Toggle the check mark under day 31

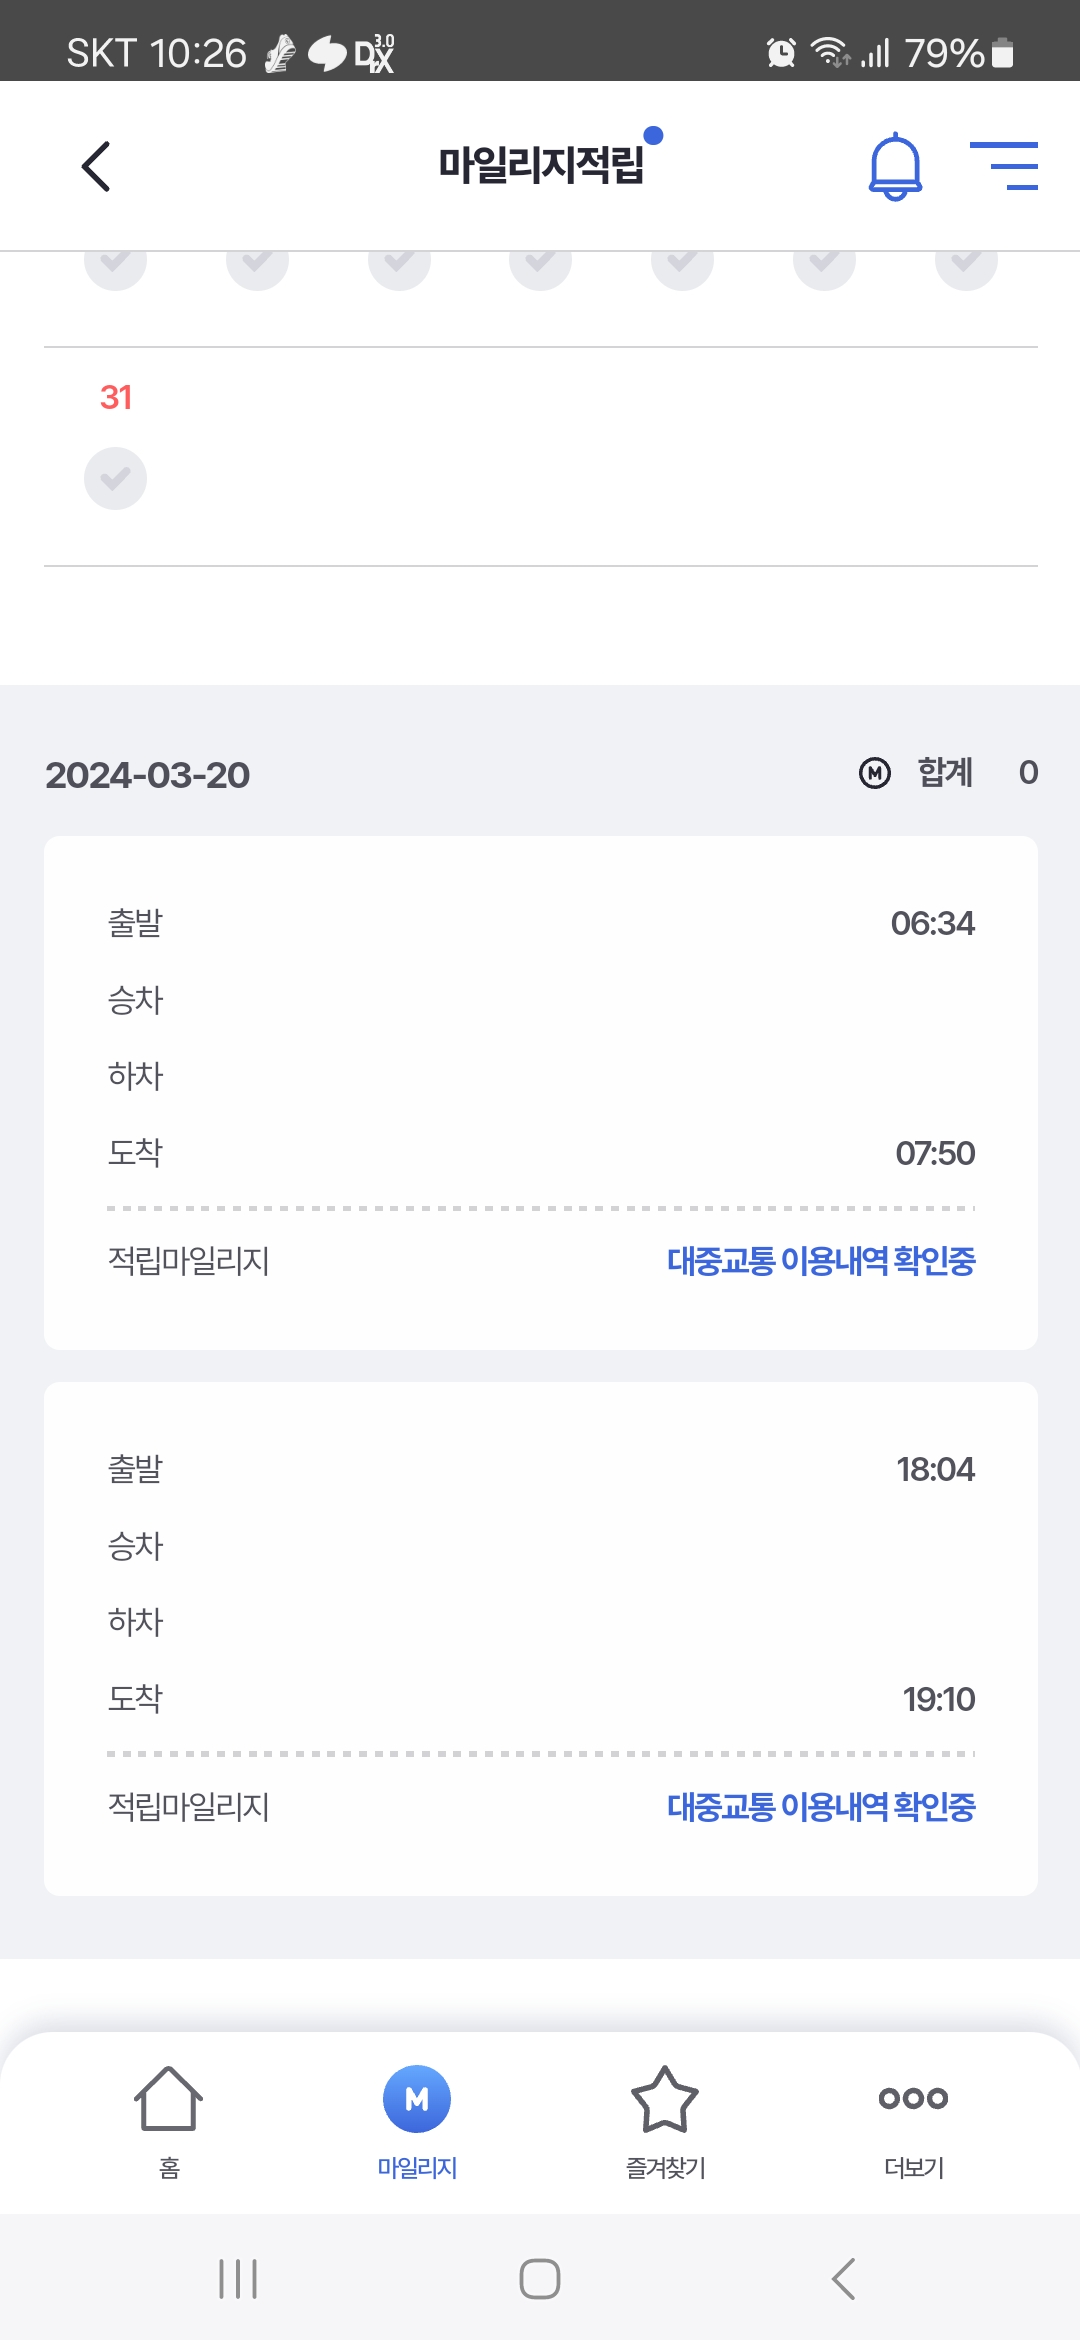pos(115,478)
